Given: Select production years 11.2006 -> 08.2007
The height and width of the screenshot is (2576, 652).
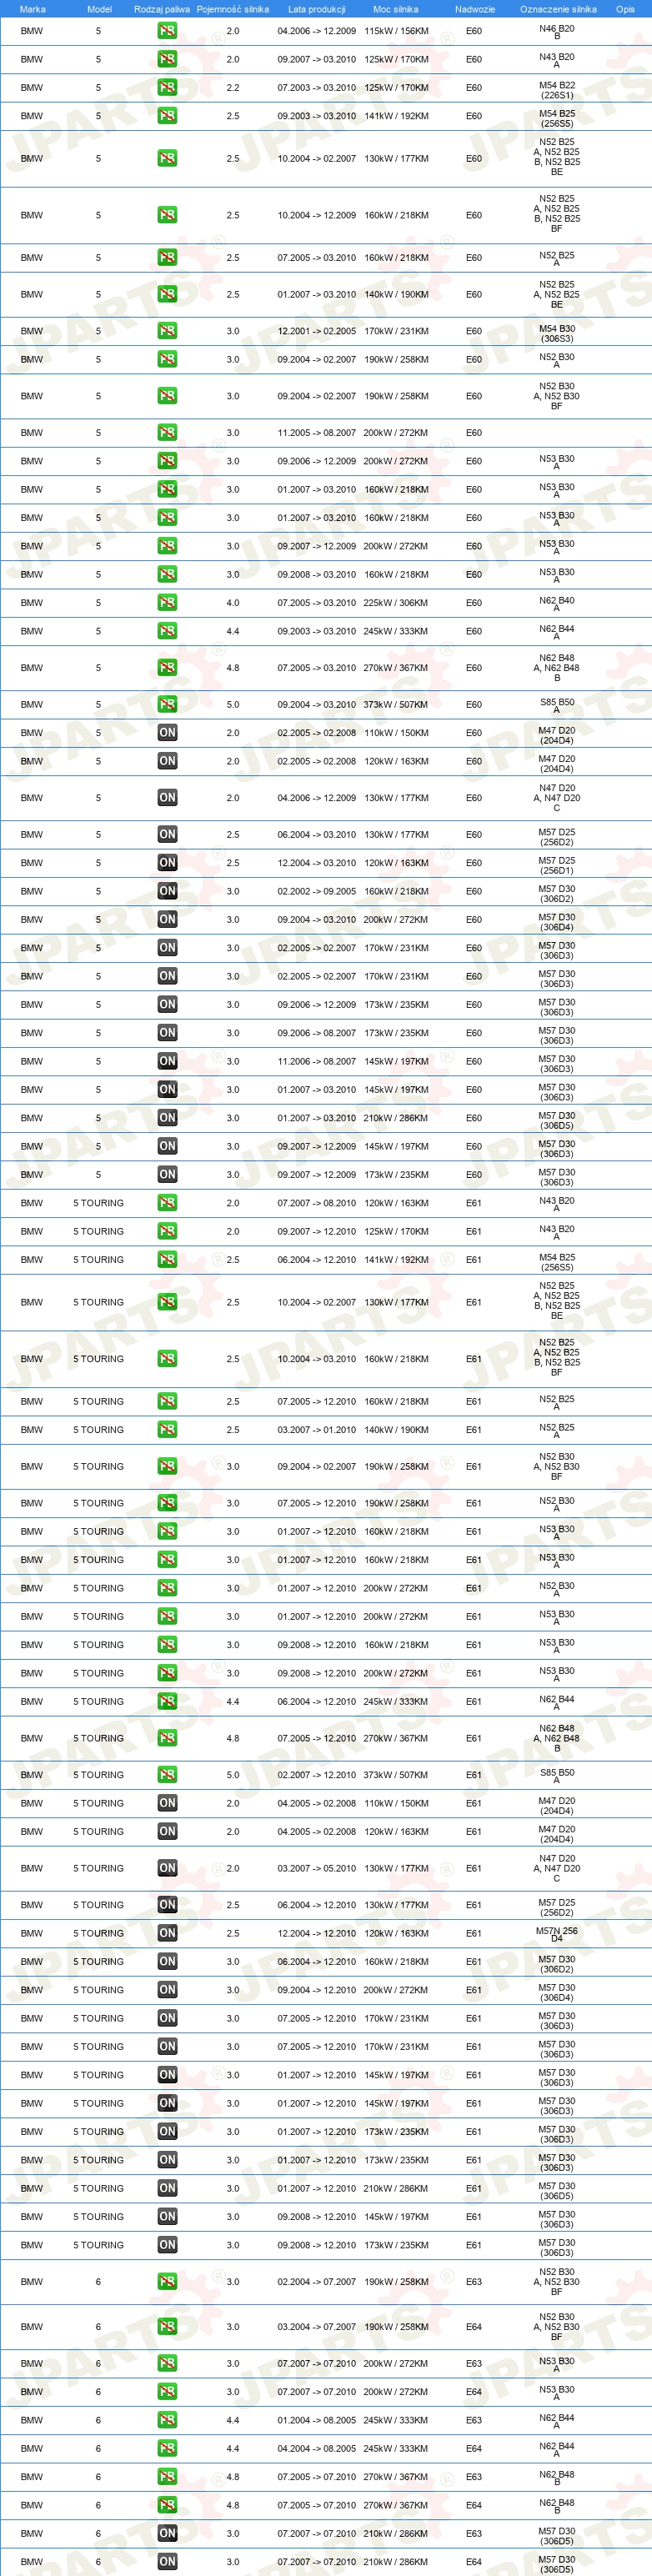Looking at the screenshot, I should 317,1061.
